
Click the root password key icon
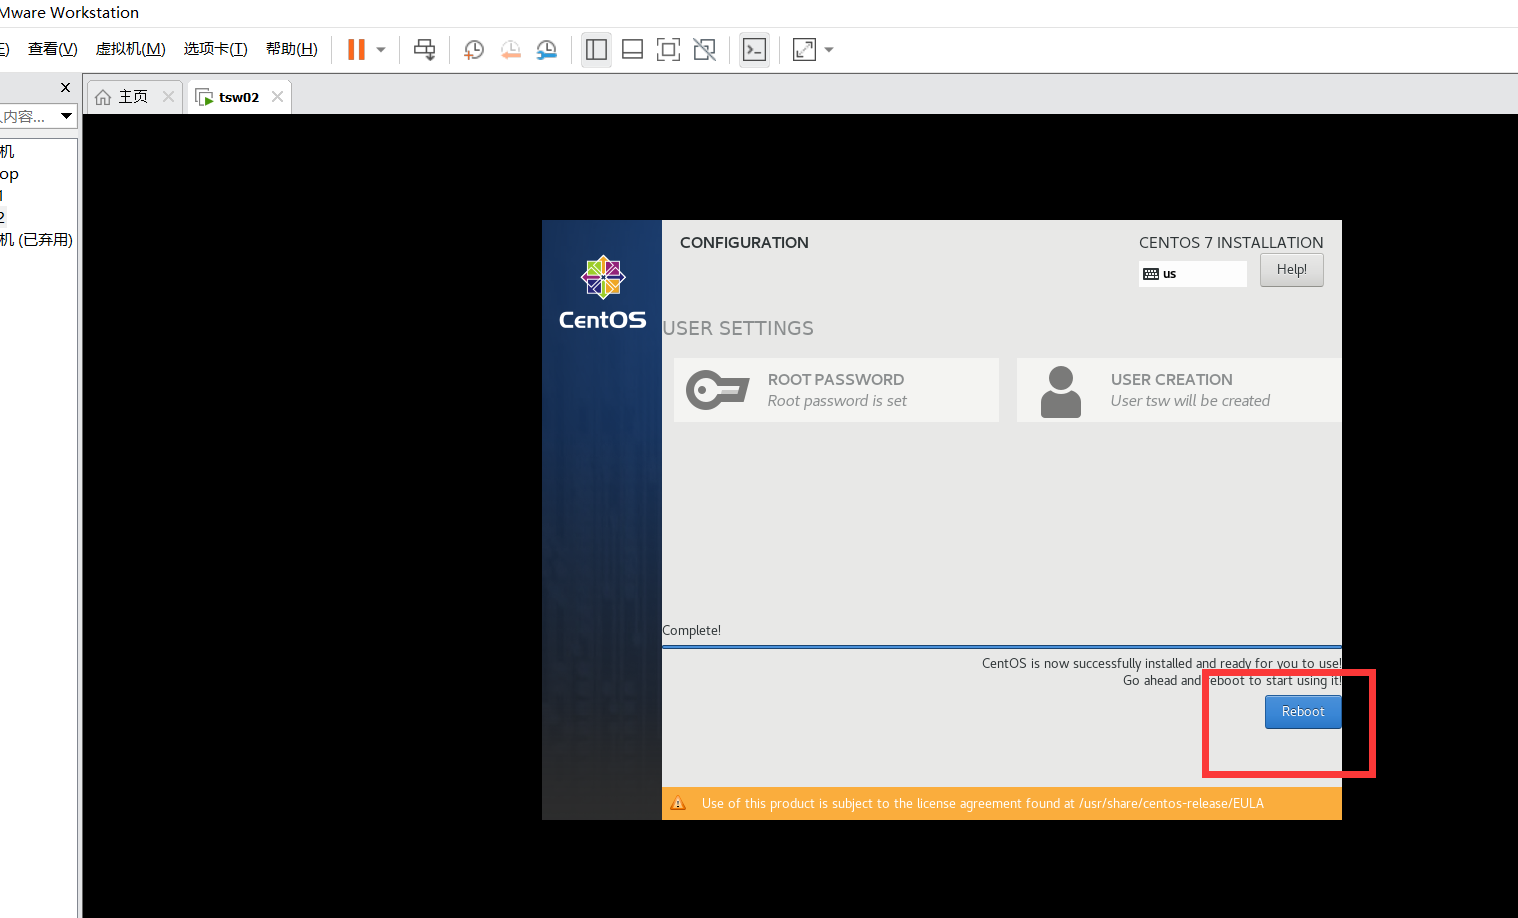[x=717, y=390]
